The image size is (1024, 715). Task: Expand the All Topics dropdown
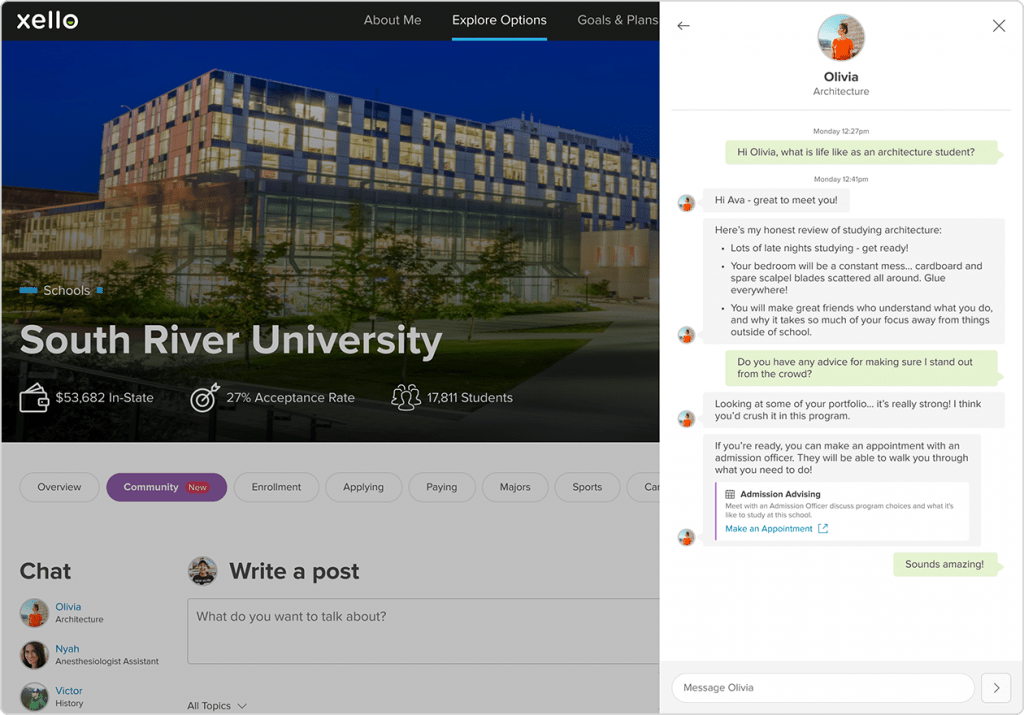(x=216, y=705)
